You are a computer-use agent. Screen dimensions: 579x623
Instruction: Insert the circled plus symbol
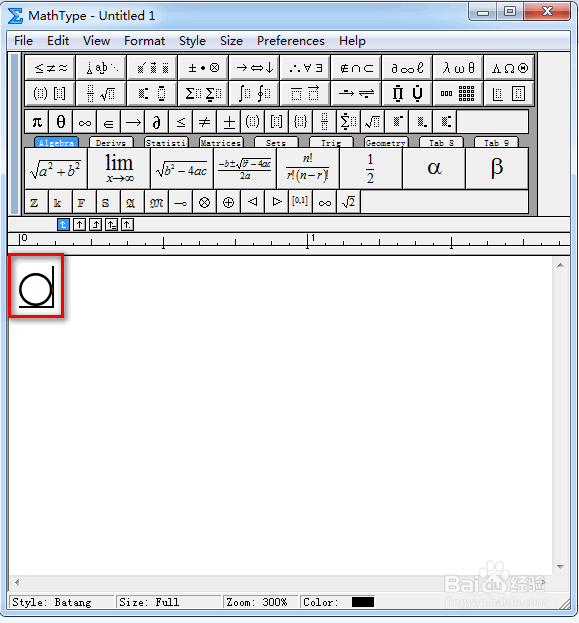point(229,202)
